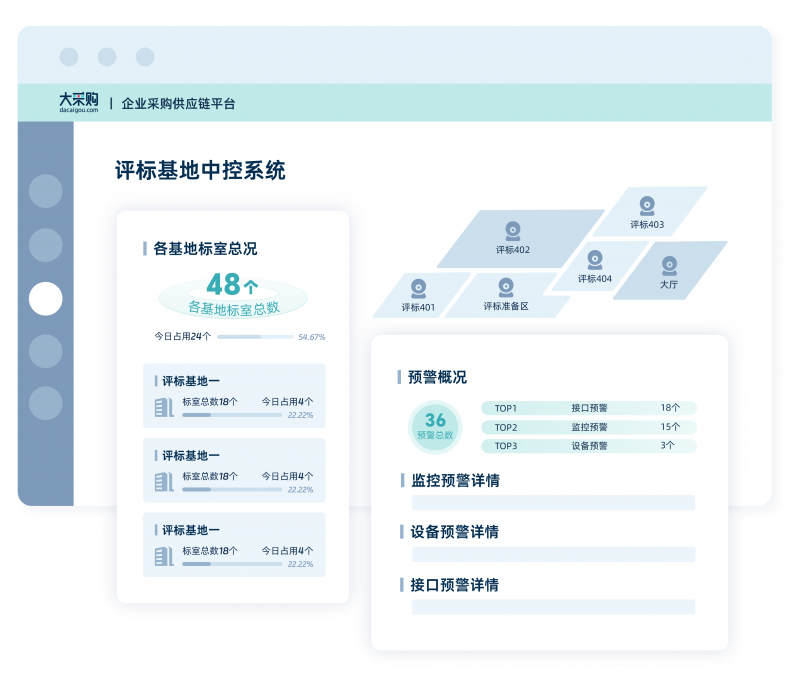Select the highlighted white sidebar circle

click(x=46, y=298)
